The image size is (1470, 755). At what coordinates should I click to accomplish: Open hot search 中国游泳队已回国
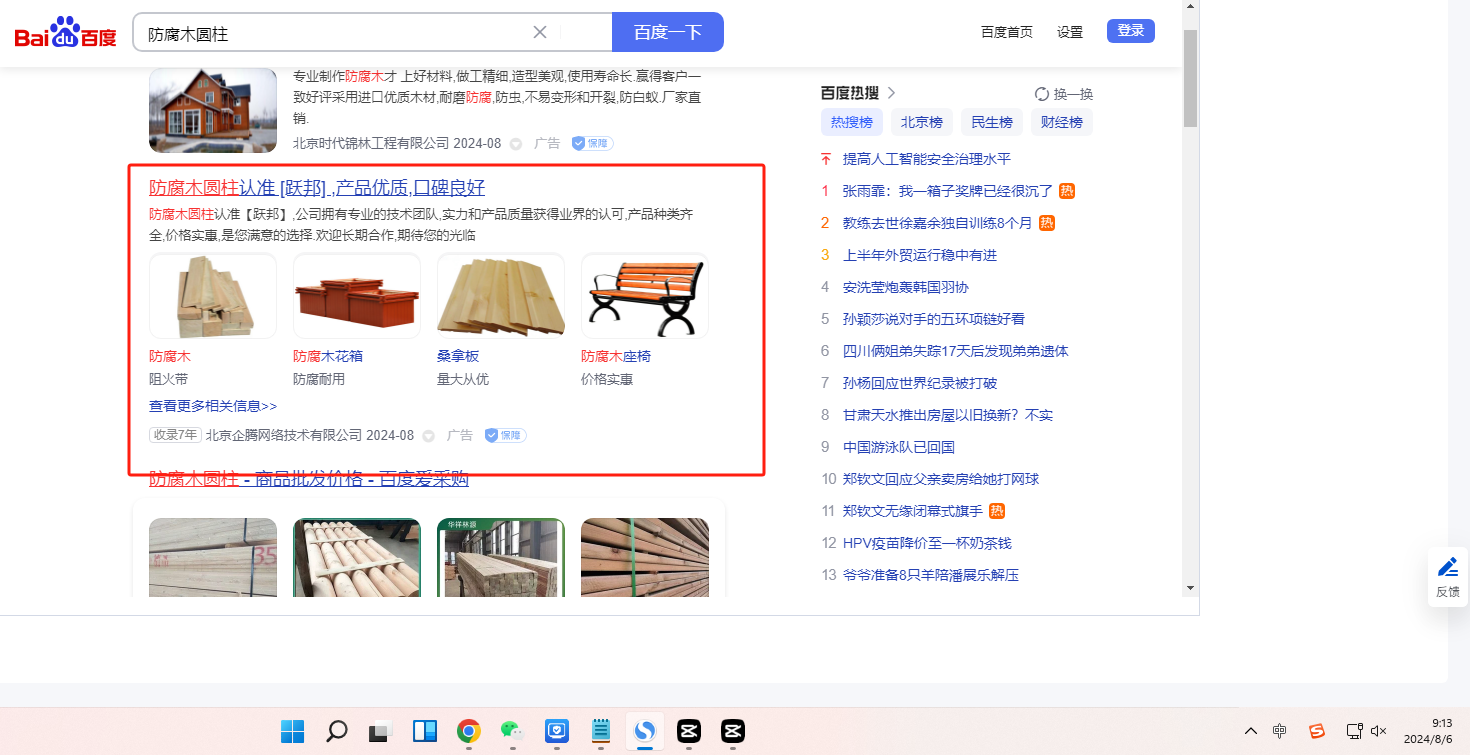899,447
